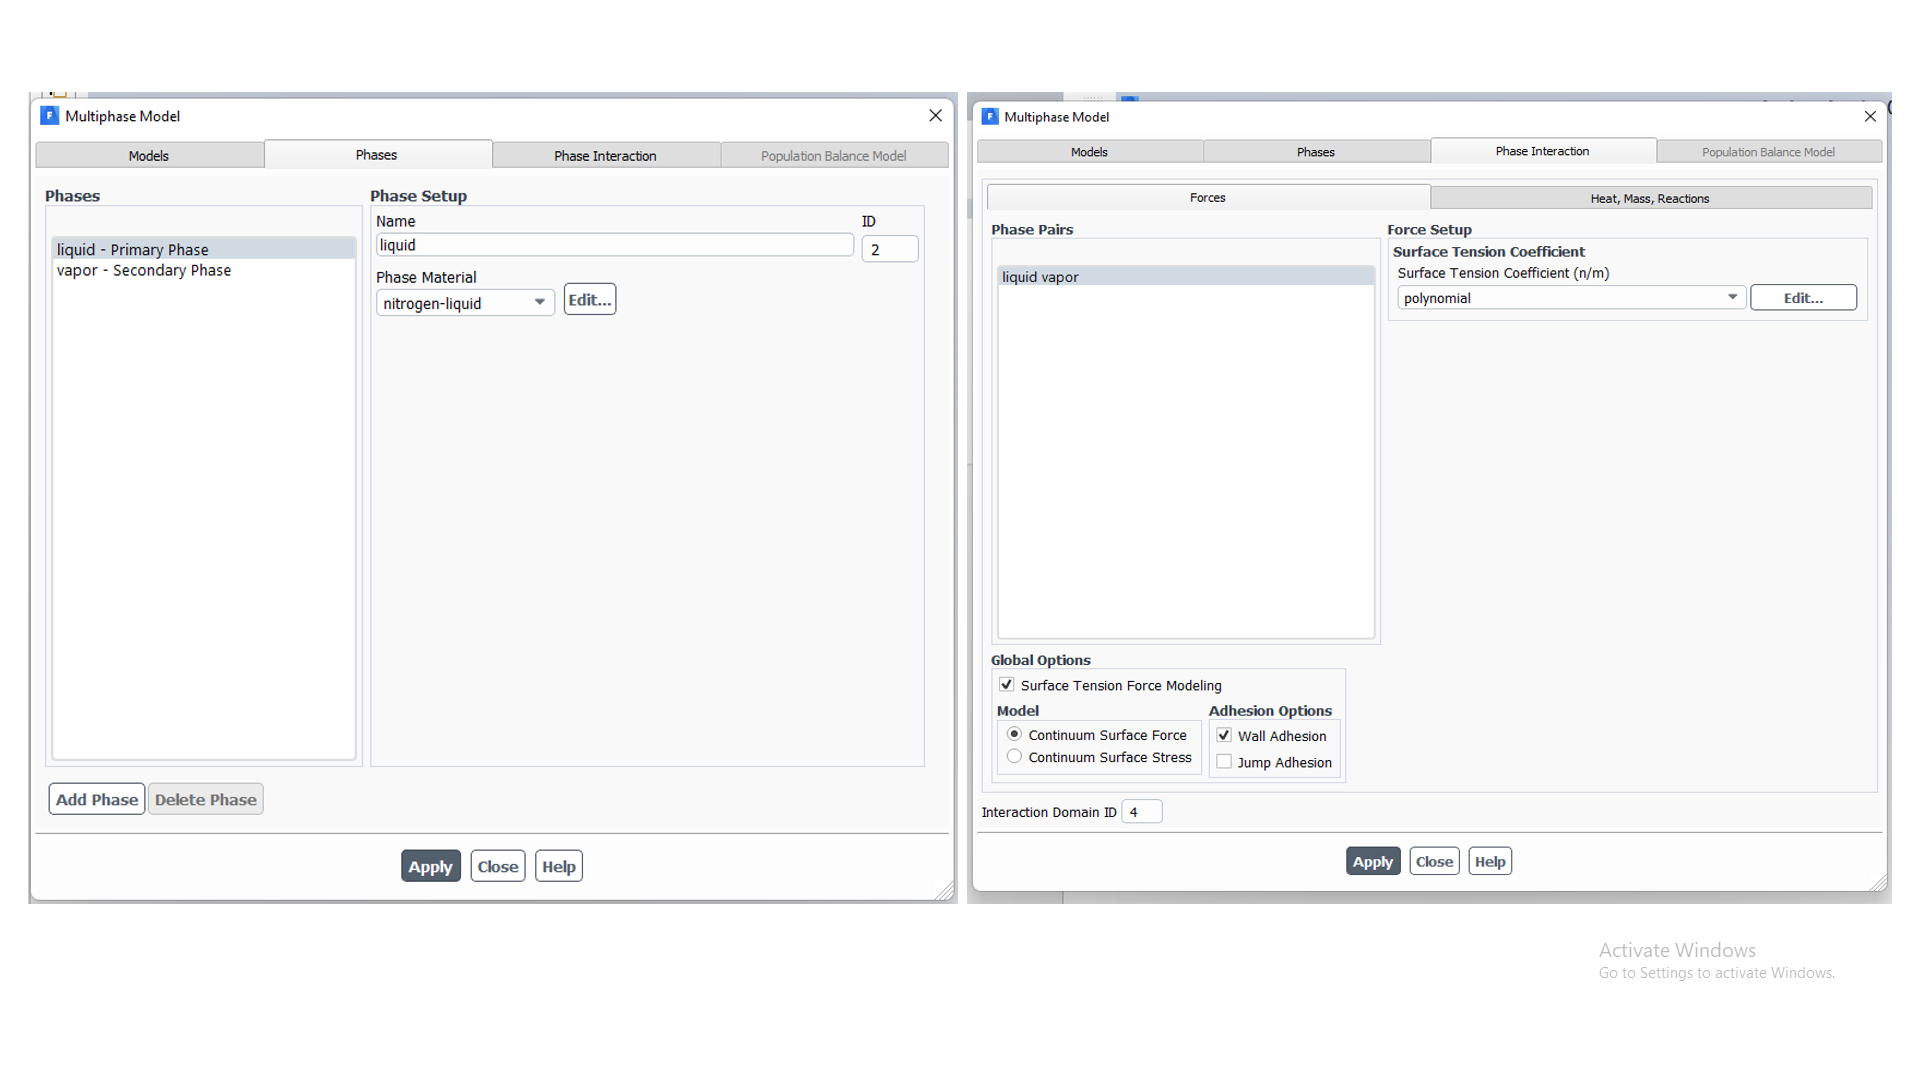This screenshot has width=1920, height=1080.
Task: Enable Jump Adhesion checkbox
Action: pos(1224,762)
